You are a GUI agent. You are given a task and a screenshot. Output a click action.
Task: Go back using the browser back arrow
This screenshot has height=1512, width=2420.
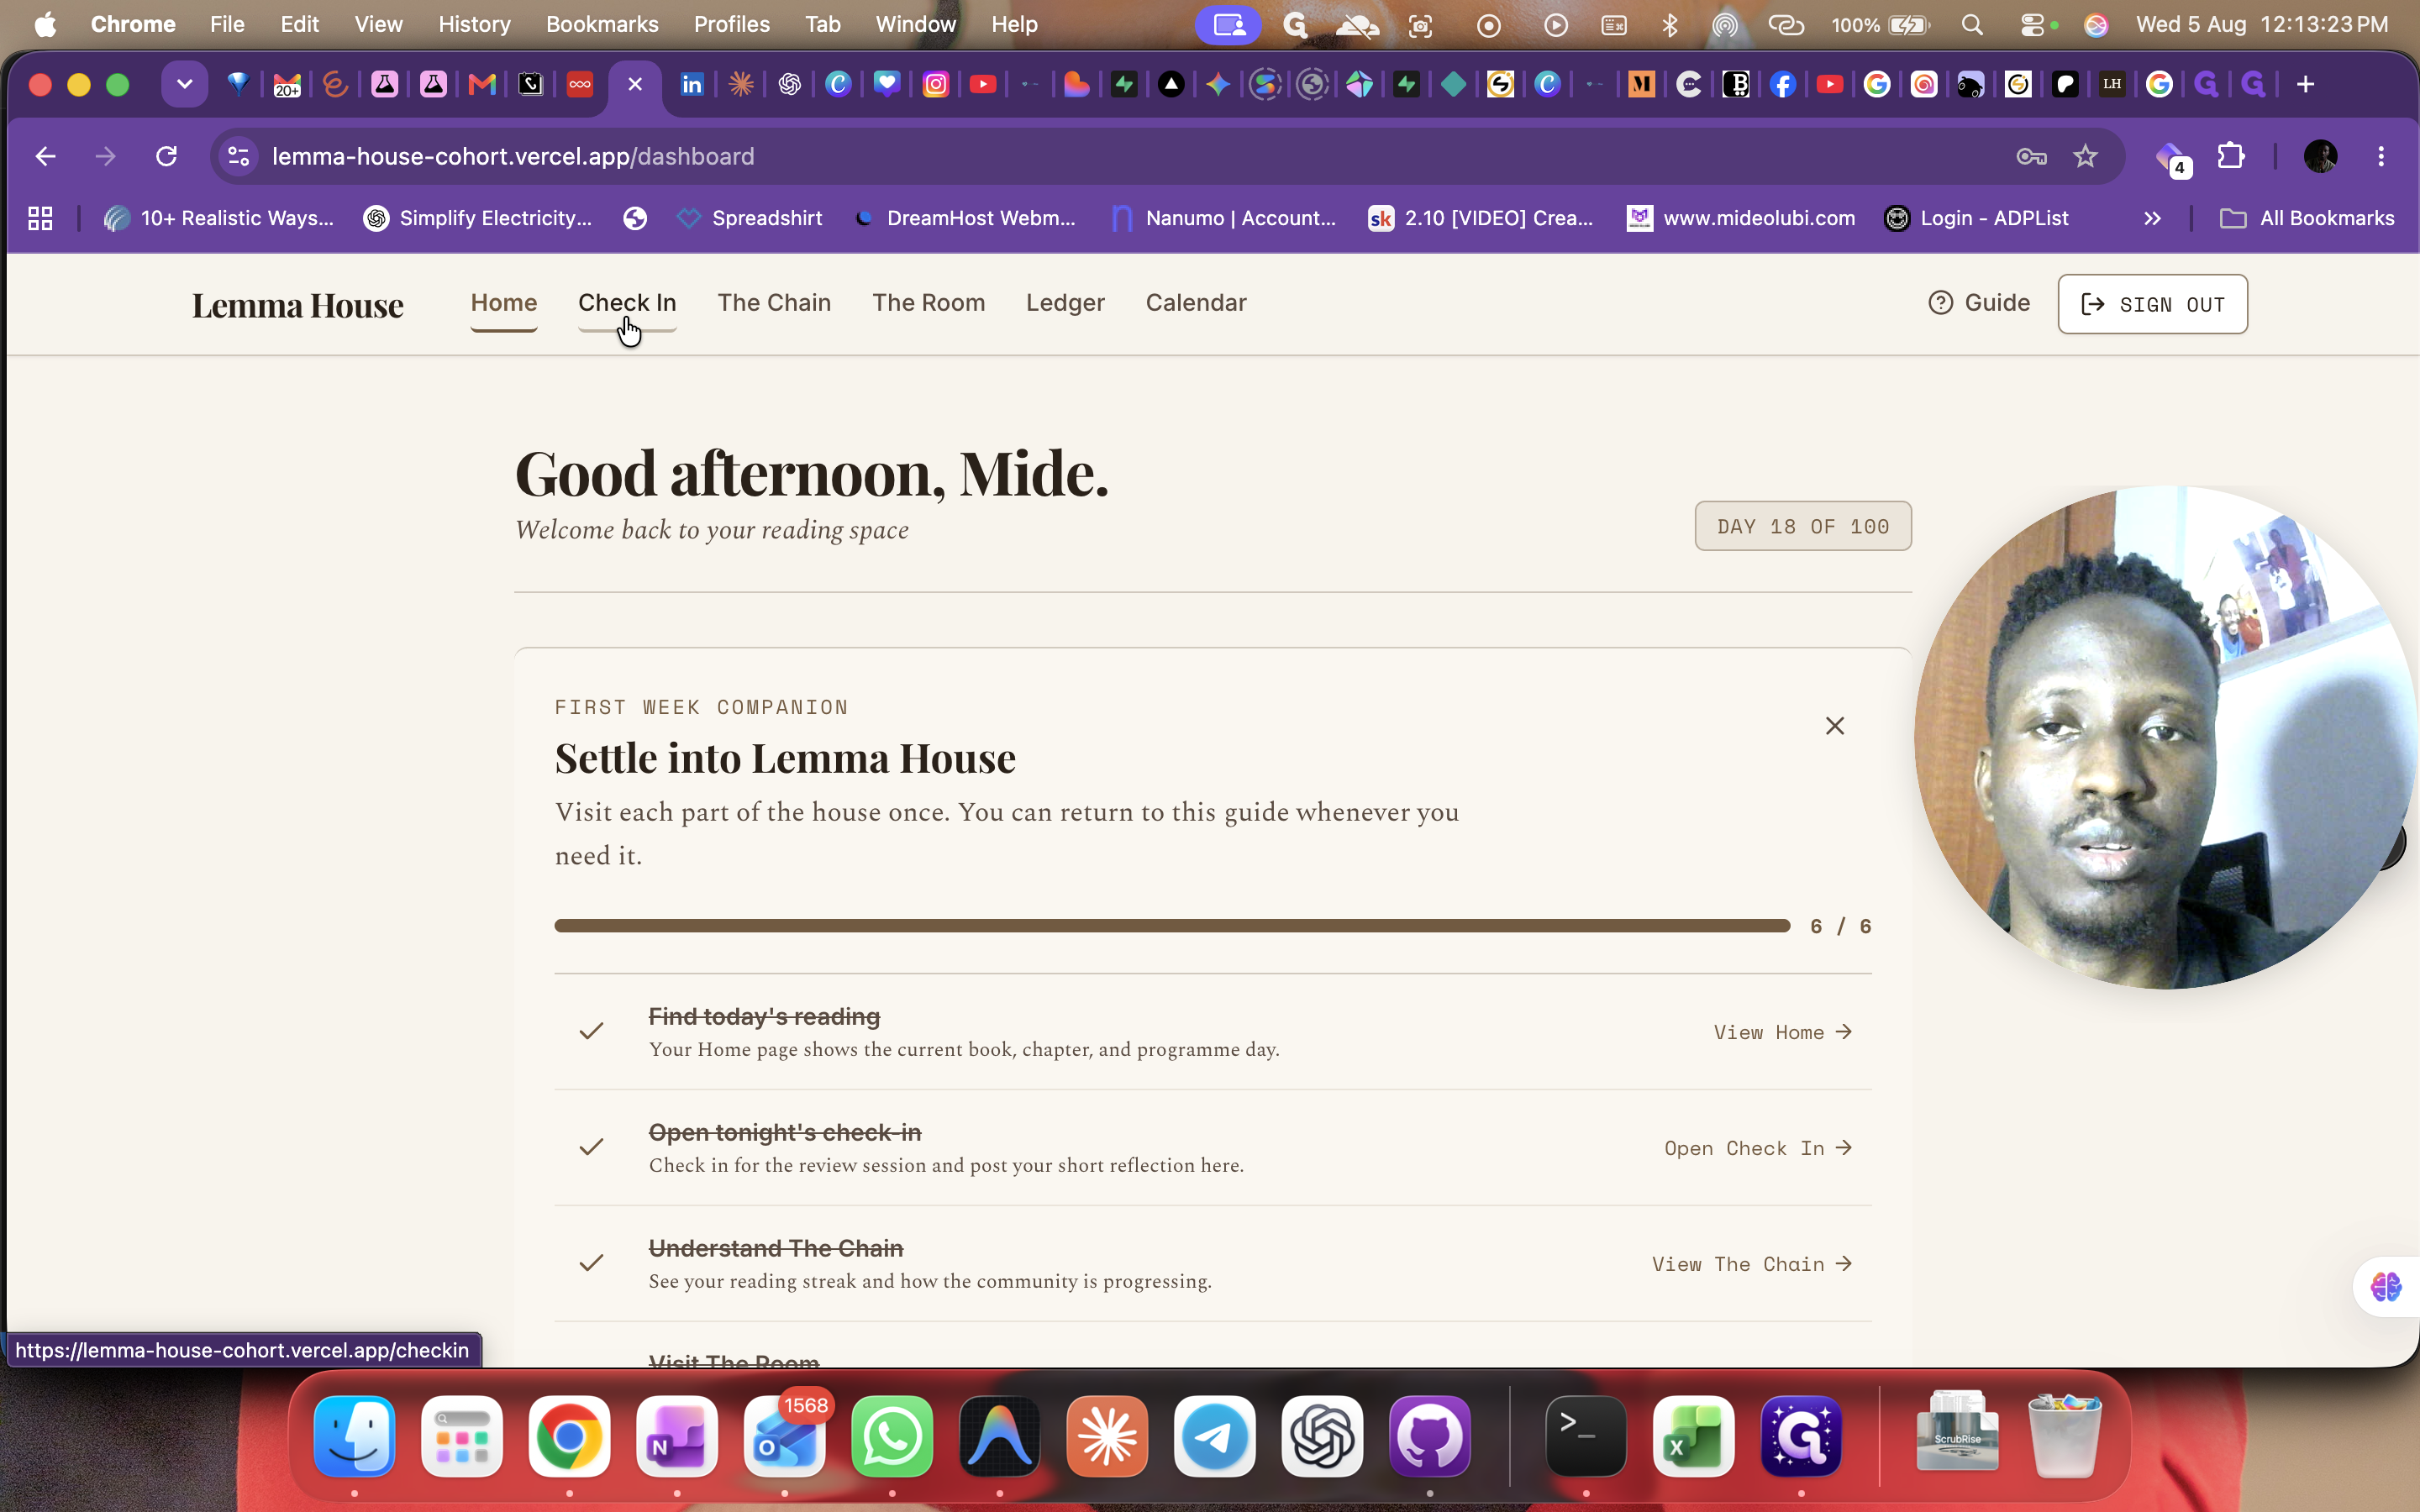[45, 156]
